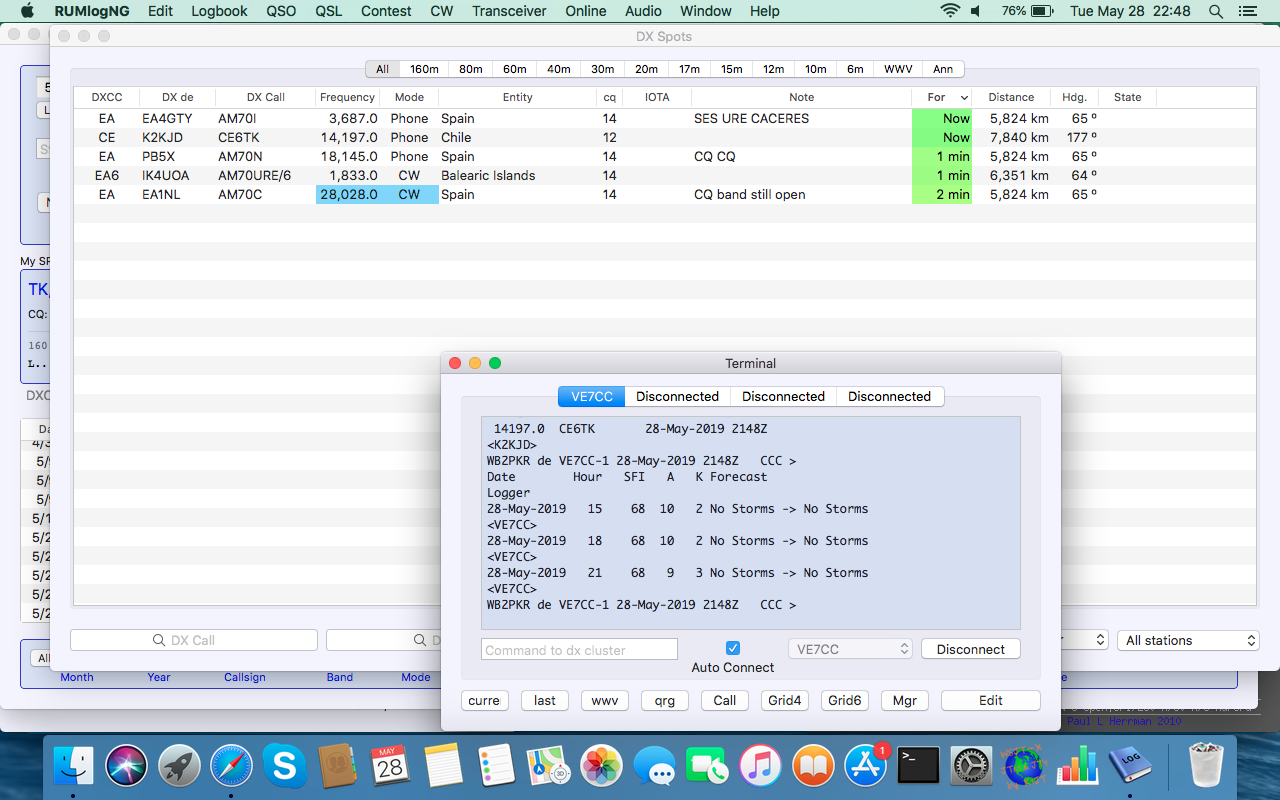This screenshot has width=1280, height=800.
Task: Click the Edit button in Terminal
Action: pyautogui.click(x=991, y=700)
